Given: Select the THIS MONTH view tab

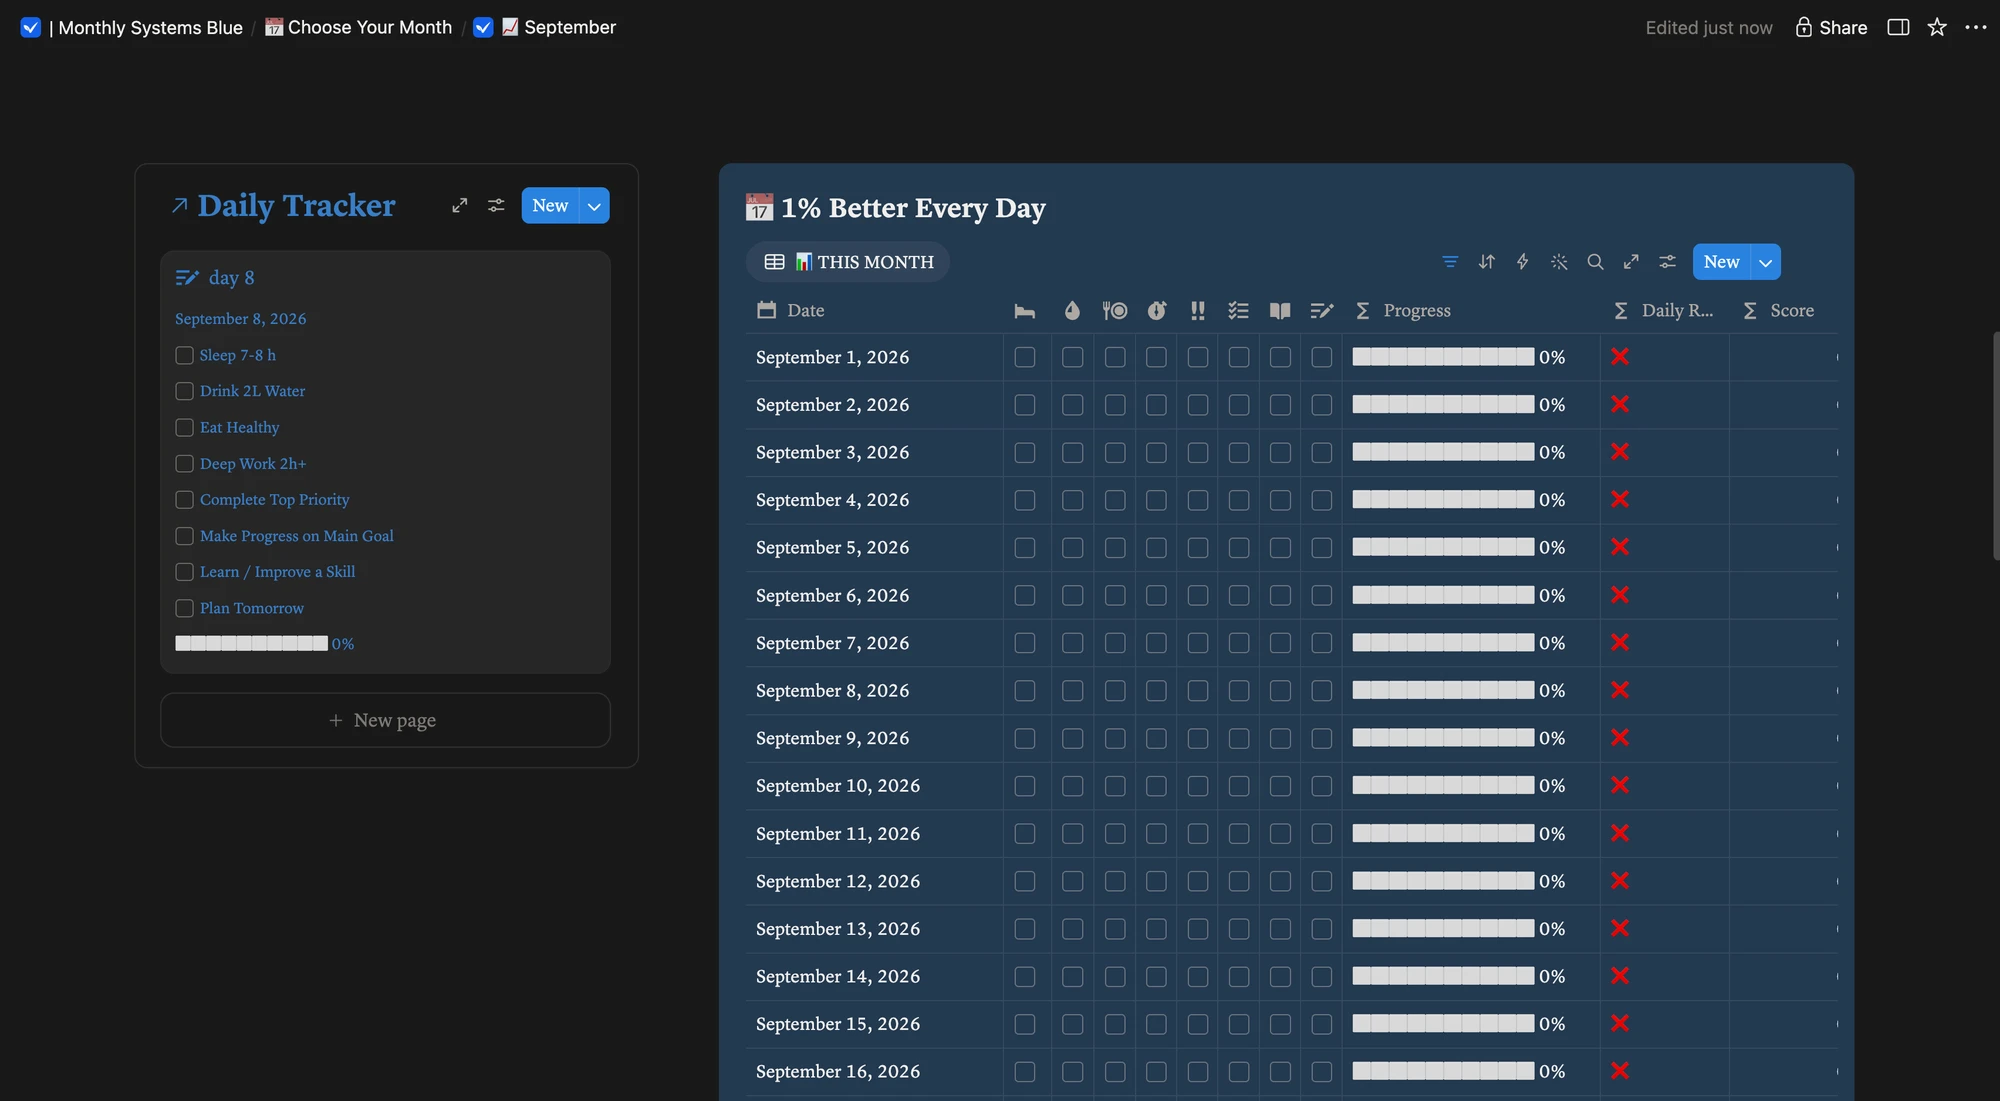Looking at the screenshot, I should (x=848, y=262).
